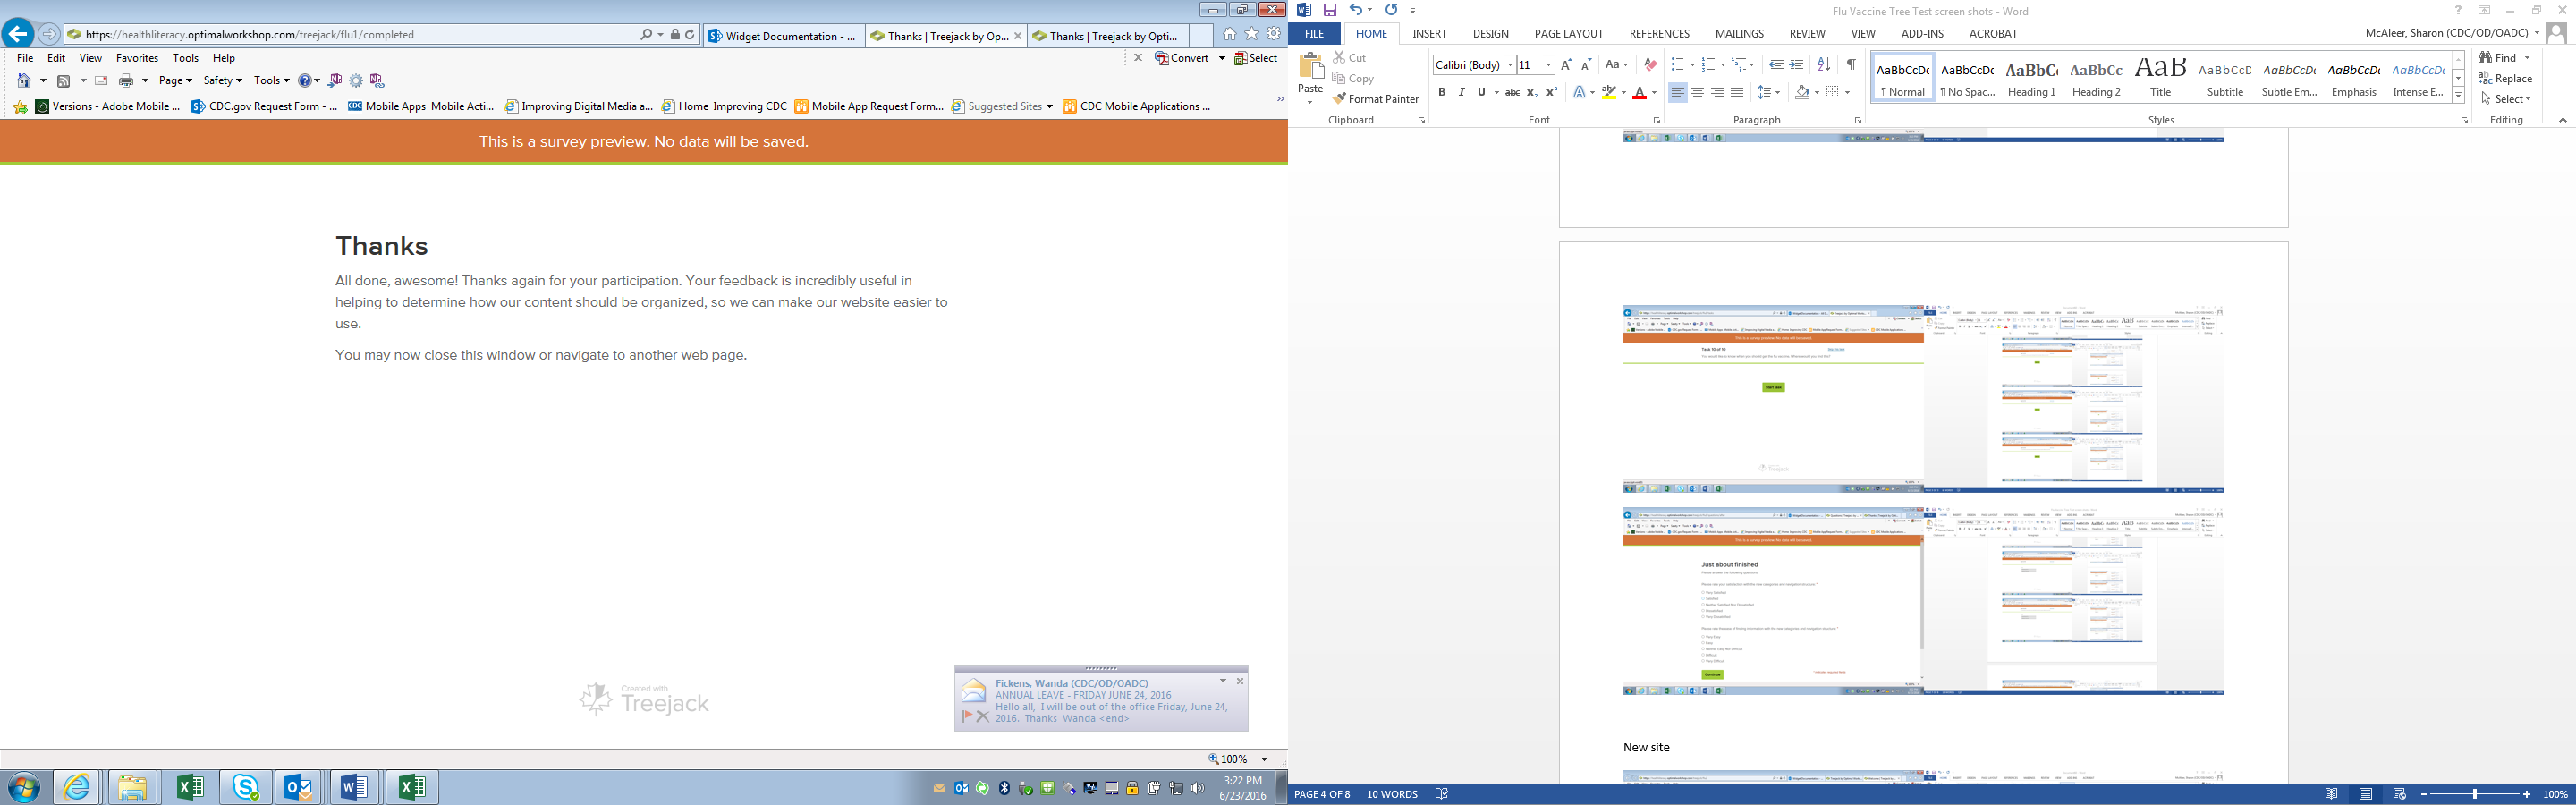This screenshot has height=805, width=2576.
Task: Click the Shrink Font icon
Action: [x=1586, y=65]
